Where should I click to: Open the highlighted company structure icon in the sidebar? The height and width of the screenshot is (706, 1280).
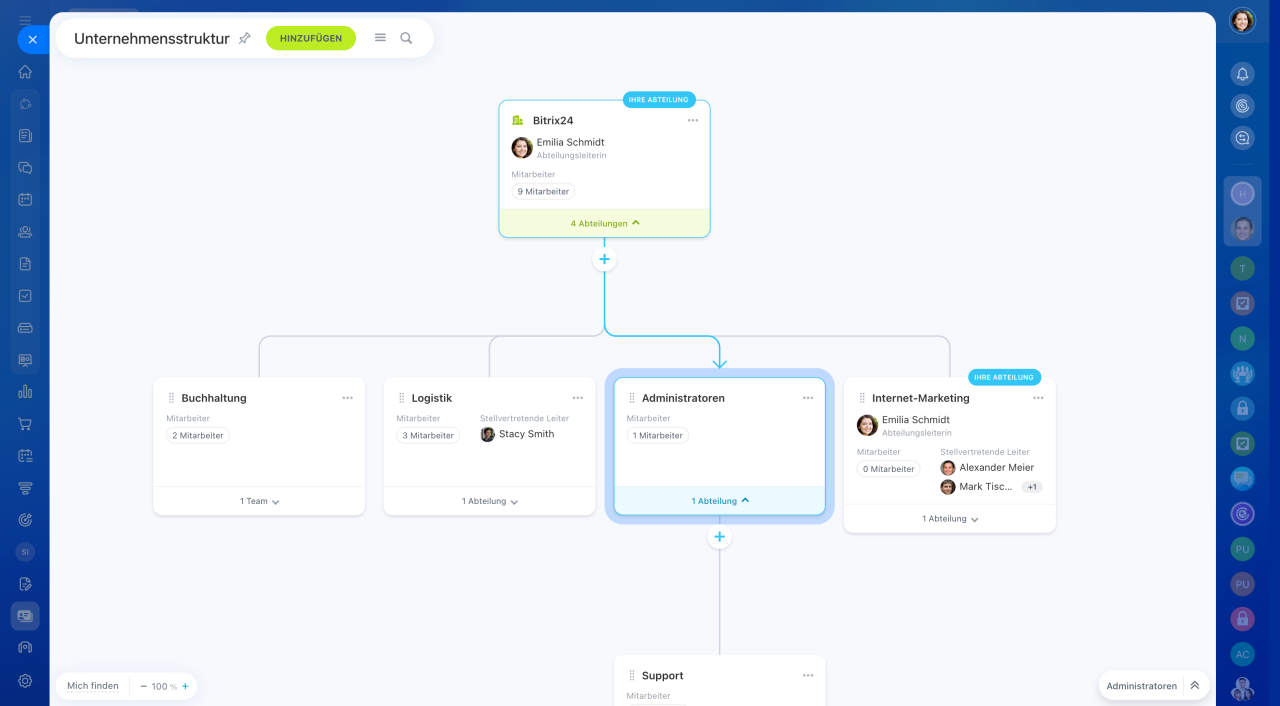point(25,616)
